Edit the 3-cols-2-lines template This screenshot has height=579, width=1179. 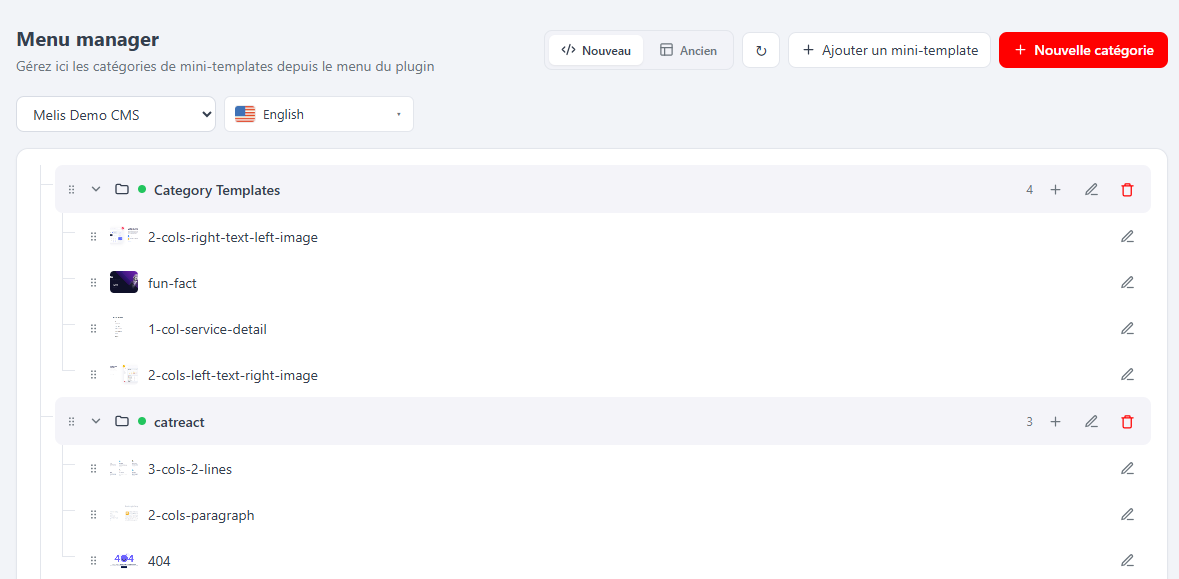(1127, 468)
